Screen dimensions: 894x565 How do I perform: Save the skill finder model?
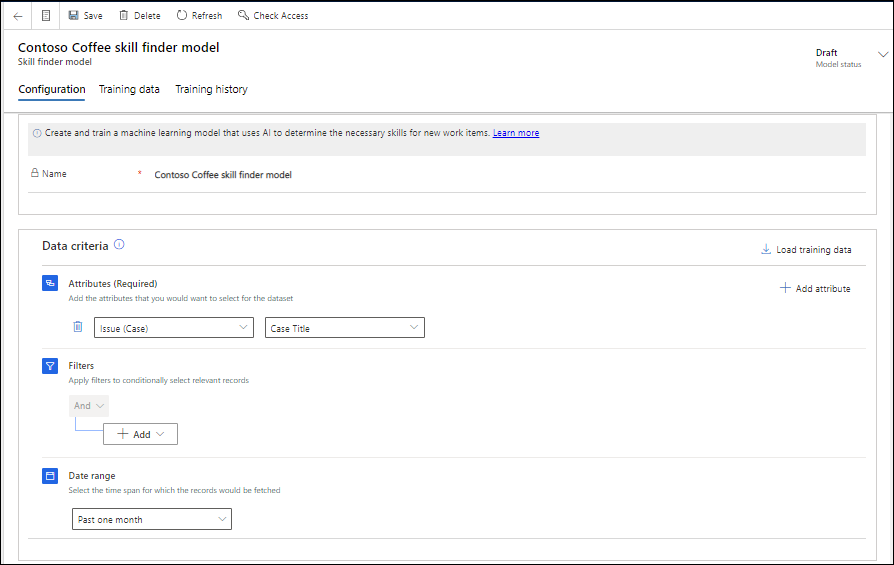pos(86,15)
